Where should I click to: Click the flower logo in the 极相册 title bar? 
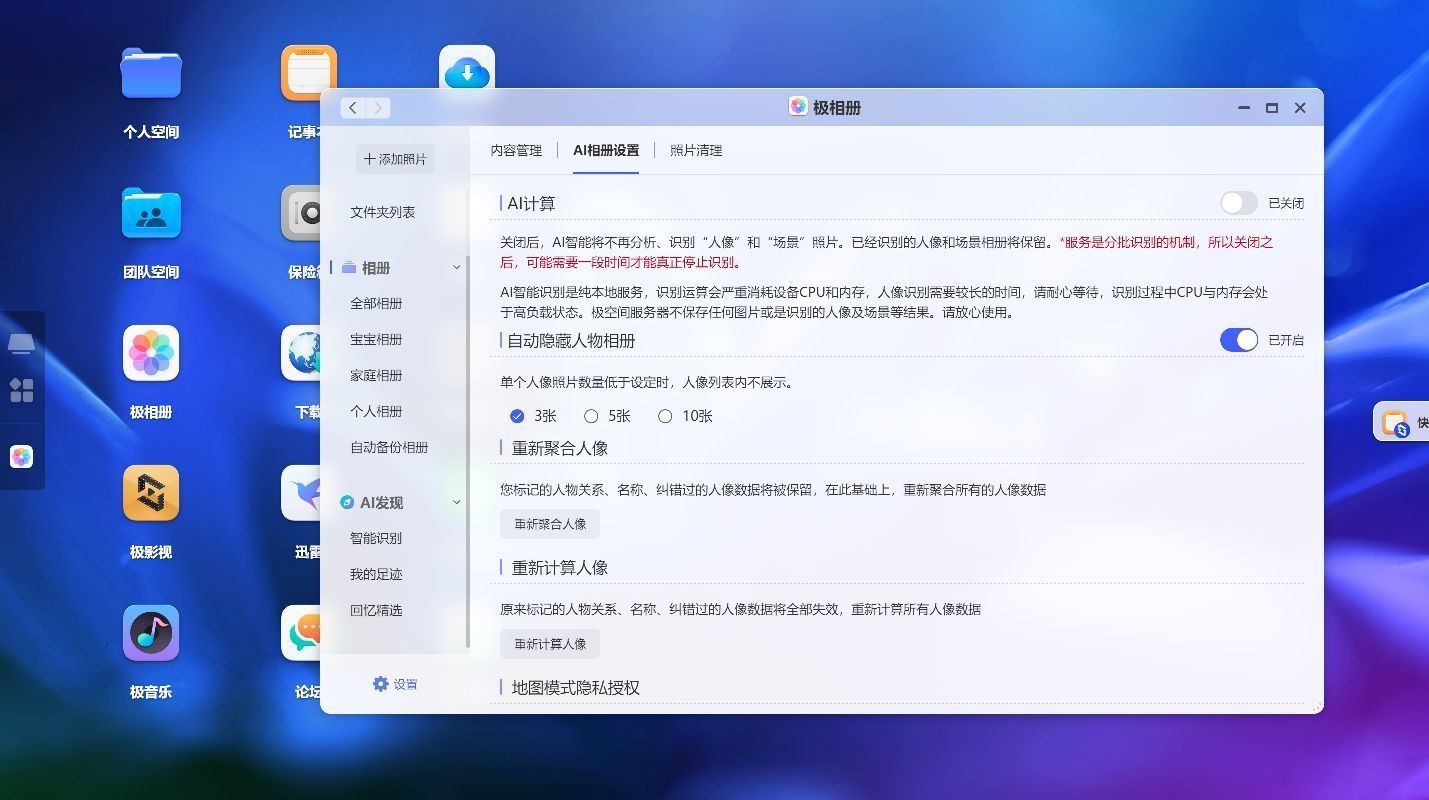[x=798, y=106]
